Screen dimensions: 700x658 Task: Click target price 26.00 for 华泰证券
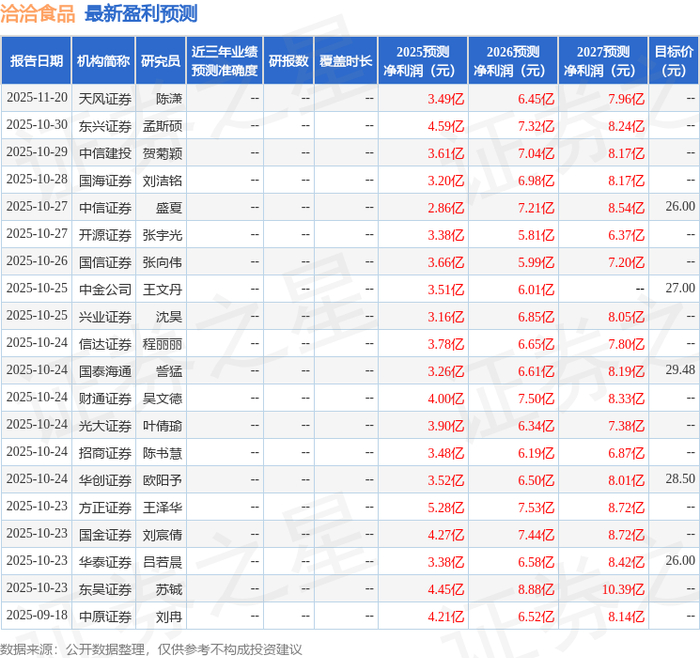pos(680,560)
